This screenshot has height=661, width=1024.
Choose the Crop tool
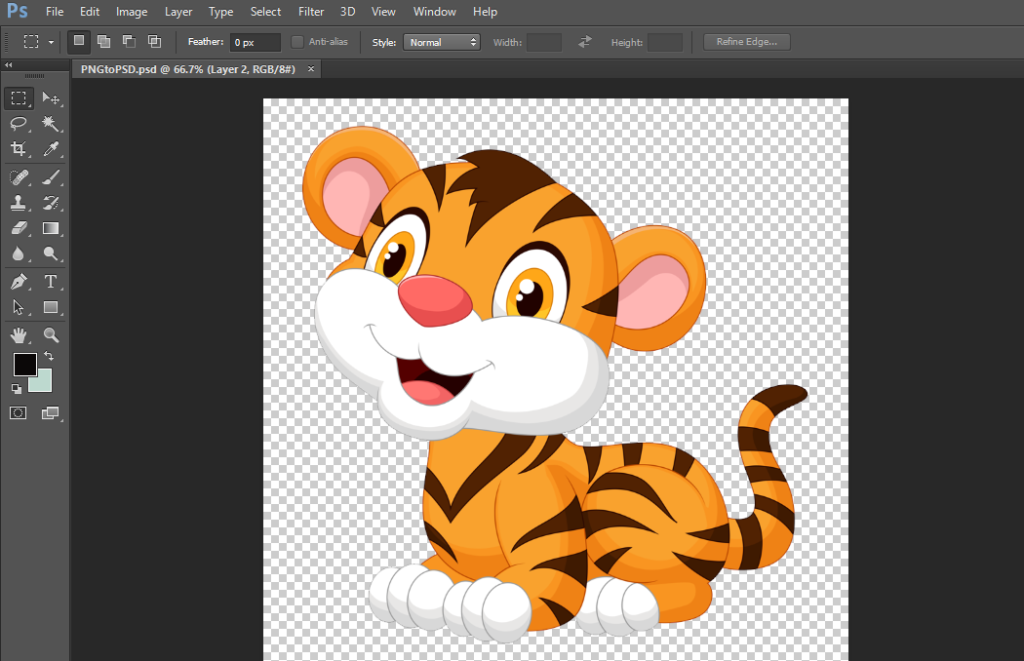point(18,150)
